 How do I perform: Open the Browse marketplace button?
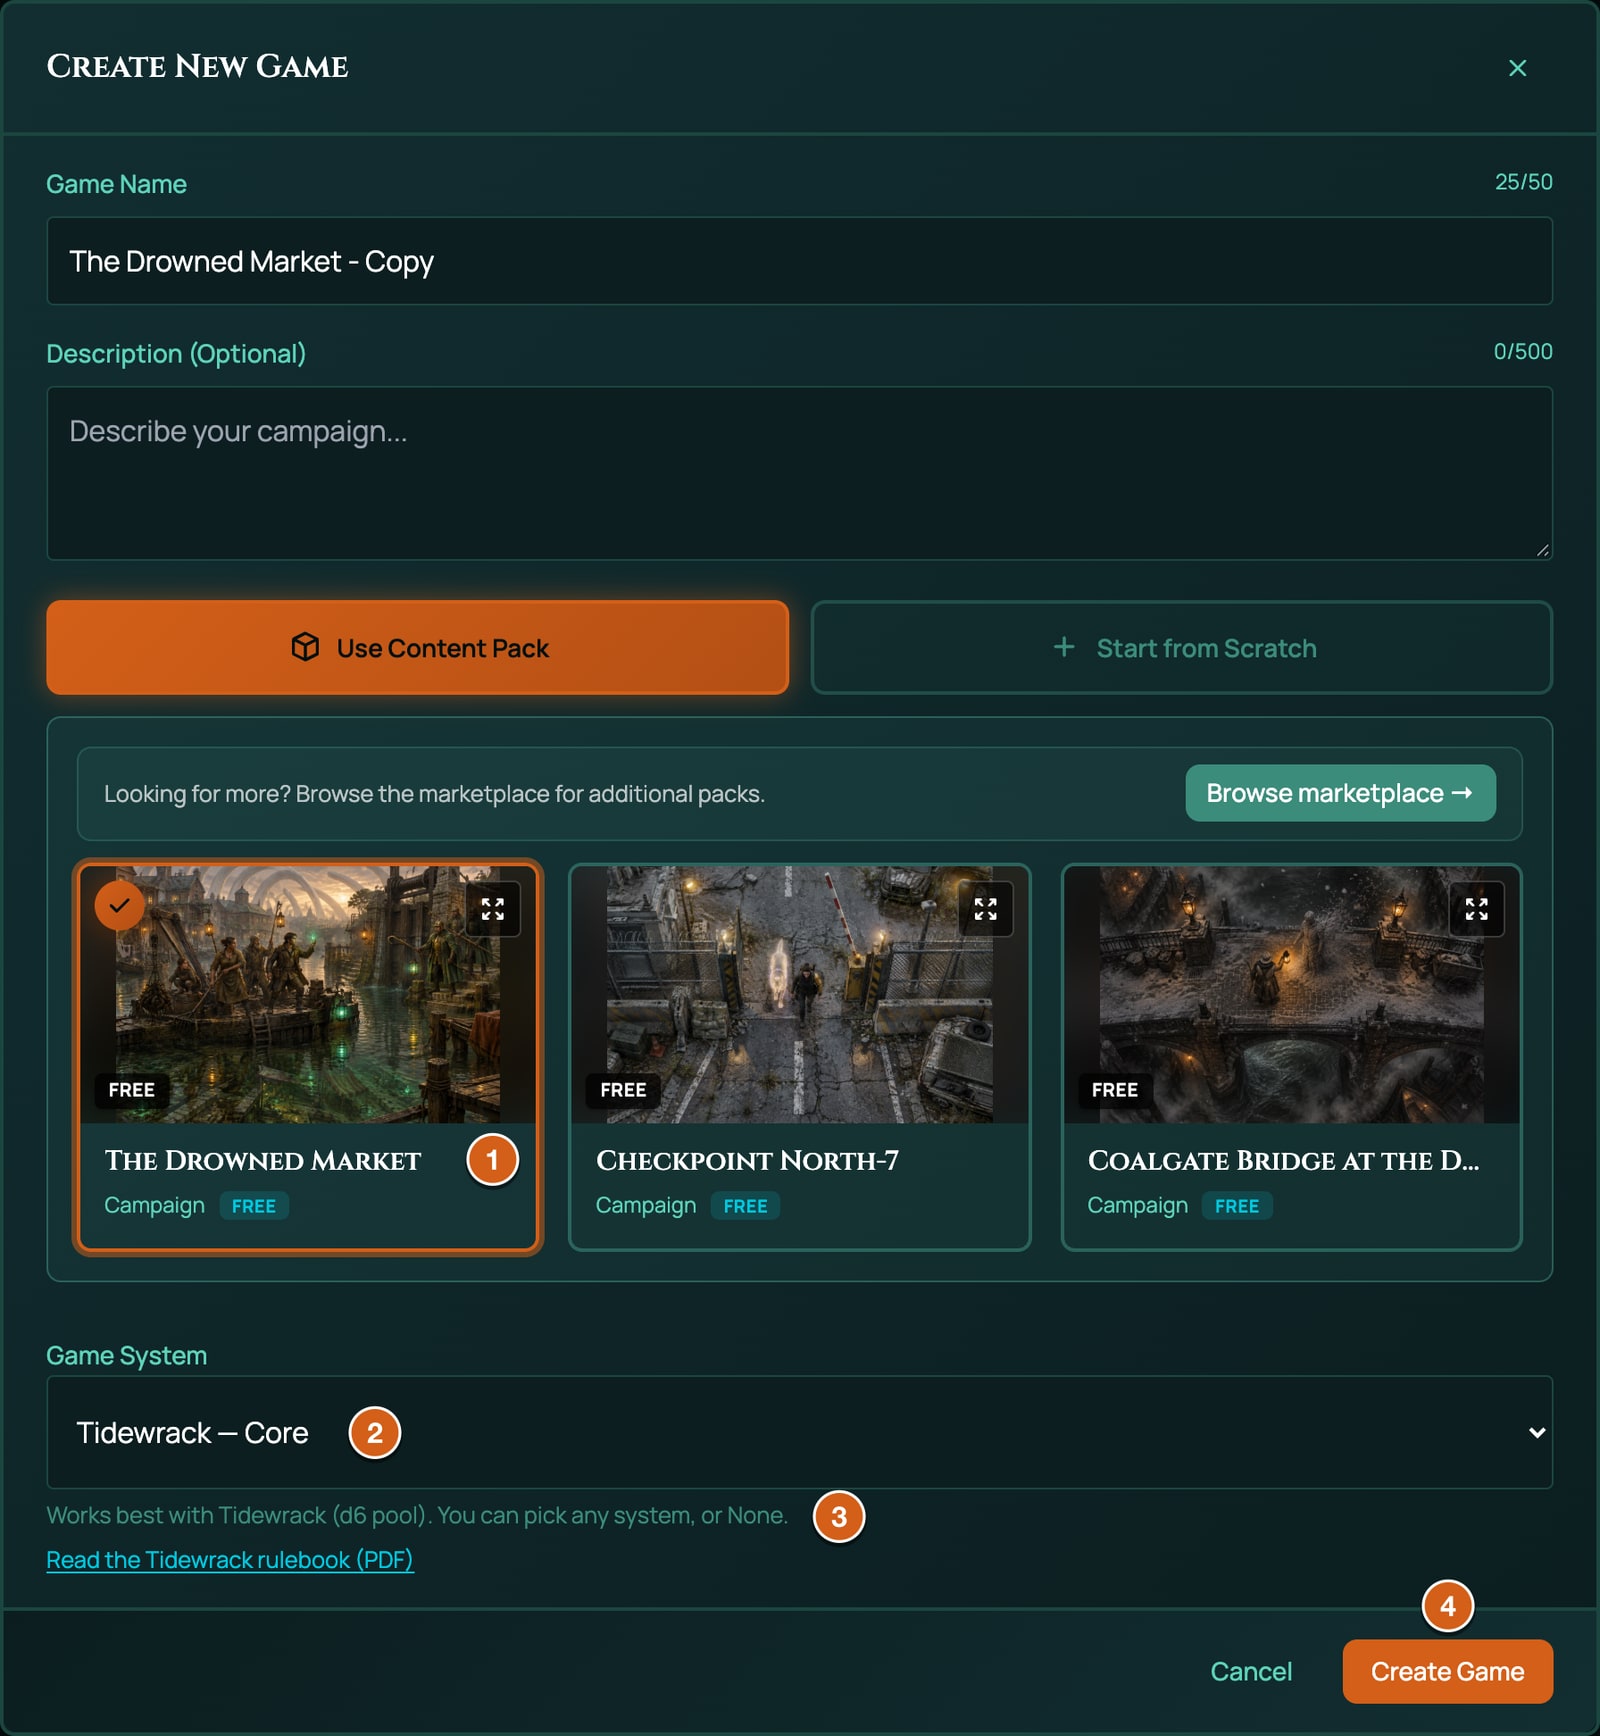(x=1340, y=793)
